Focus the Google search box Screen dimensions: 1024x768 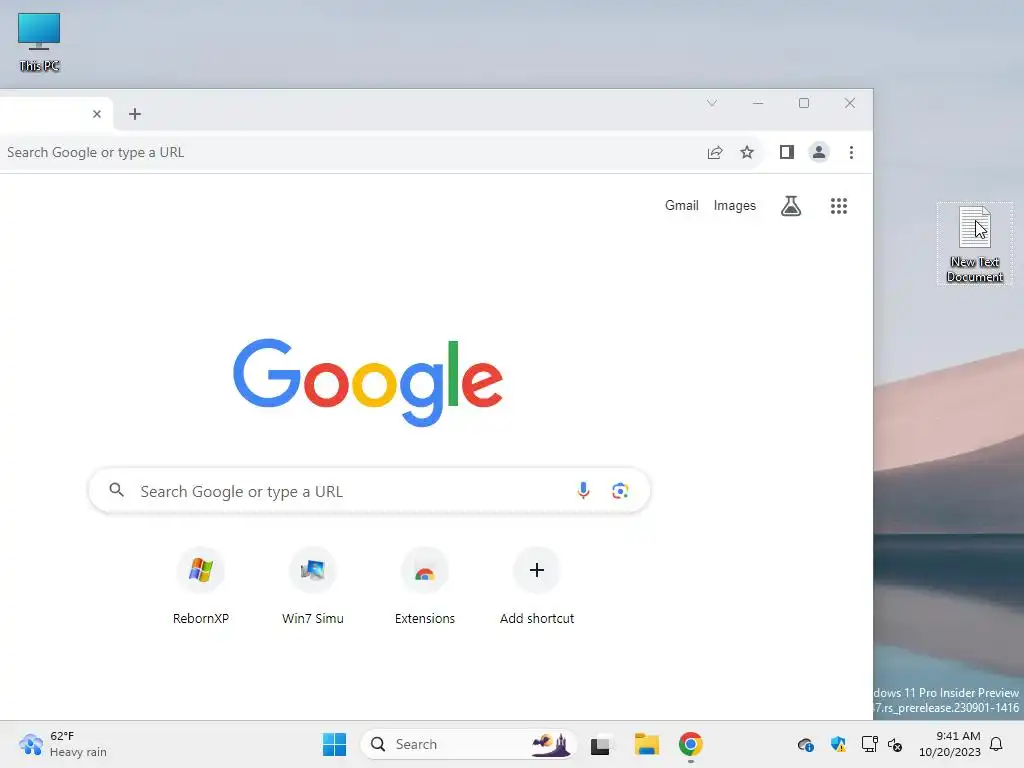369,490
